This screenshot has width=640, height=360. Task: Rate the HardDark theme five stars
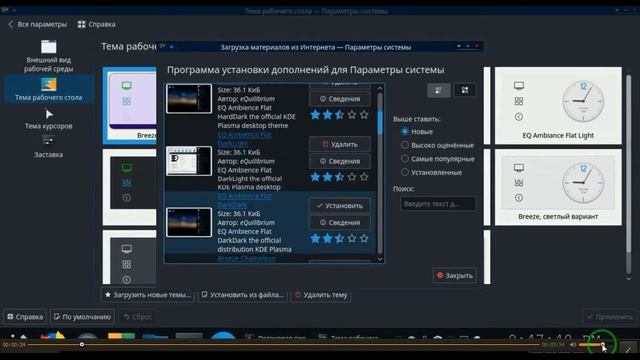click(364, 115)
